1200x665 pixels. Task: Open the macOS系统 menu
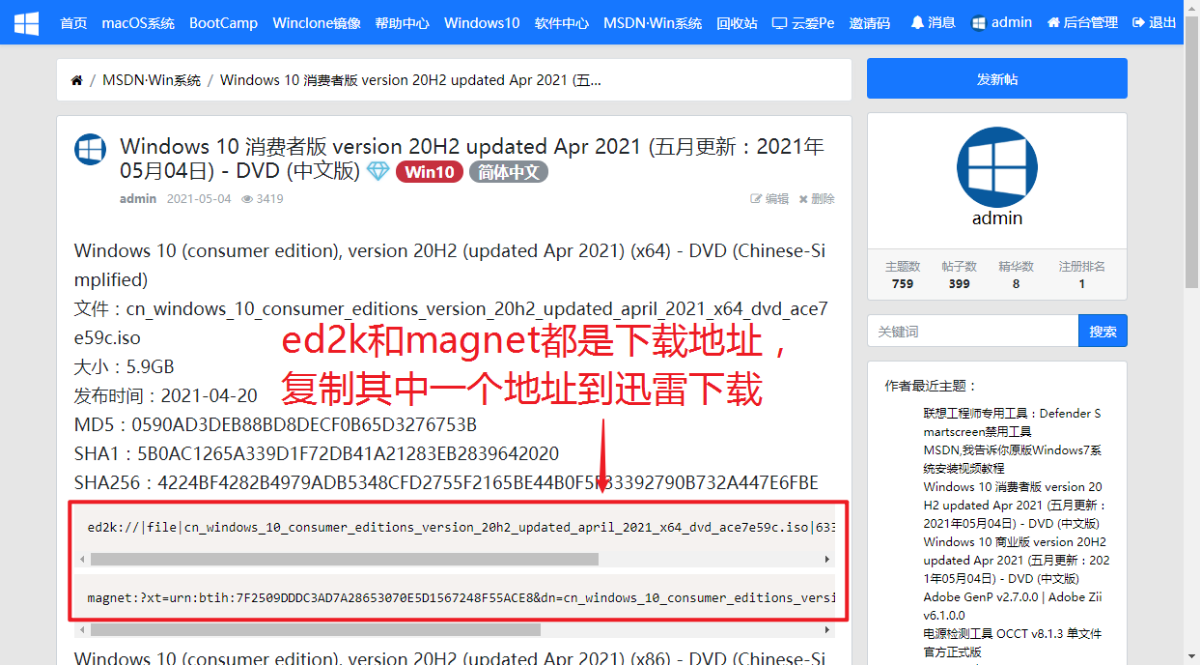pyautogui.click(x=138, y=22)
